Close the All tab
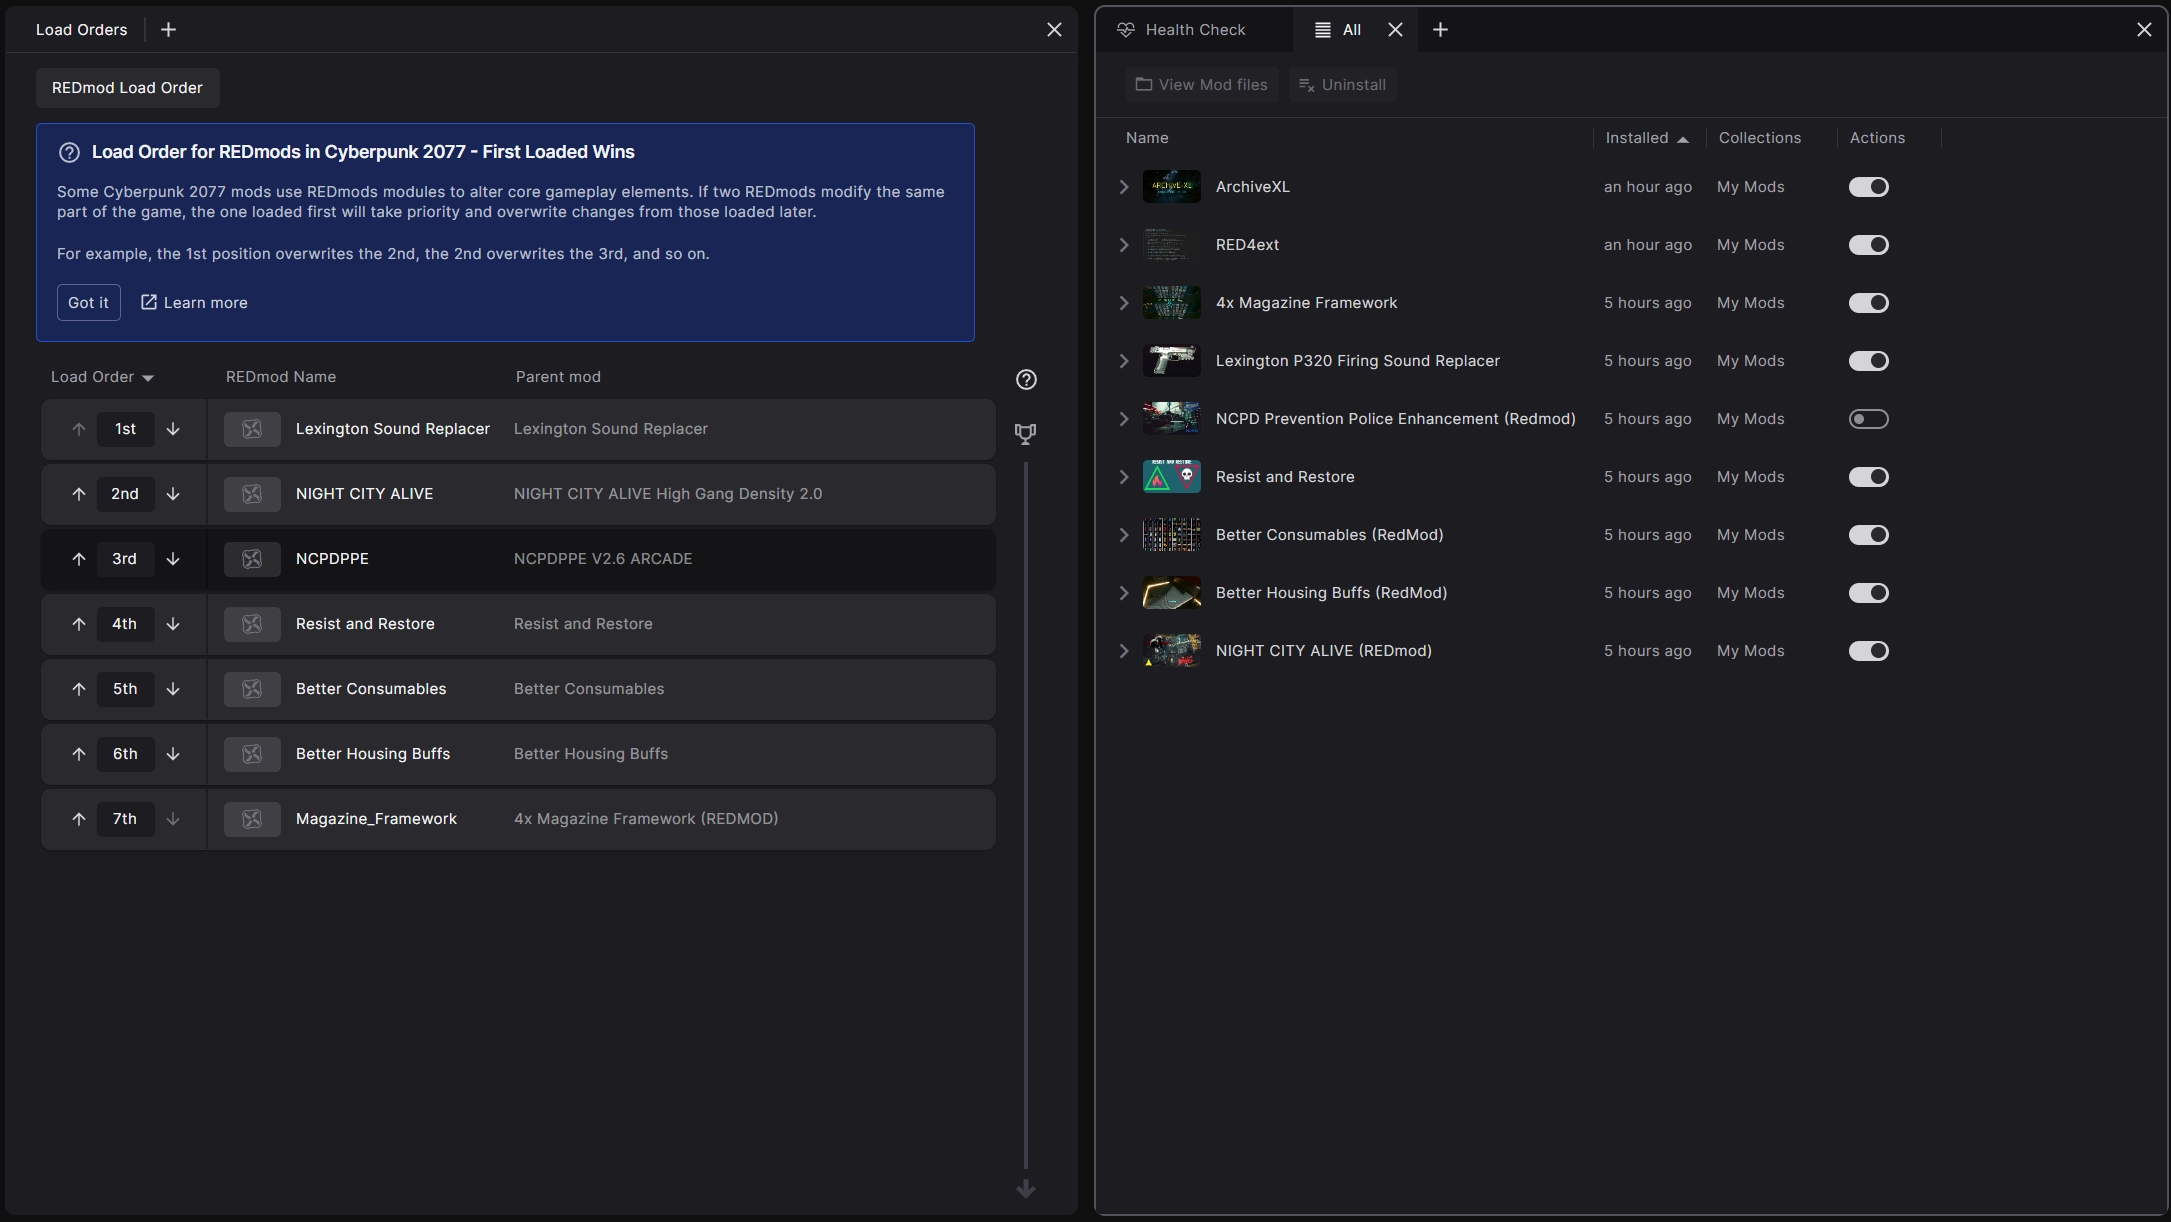This screenshot has height=1222, width=2171. tap(1395, 30)
